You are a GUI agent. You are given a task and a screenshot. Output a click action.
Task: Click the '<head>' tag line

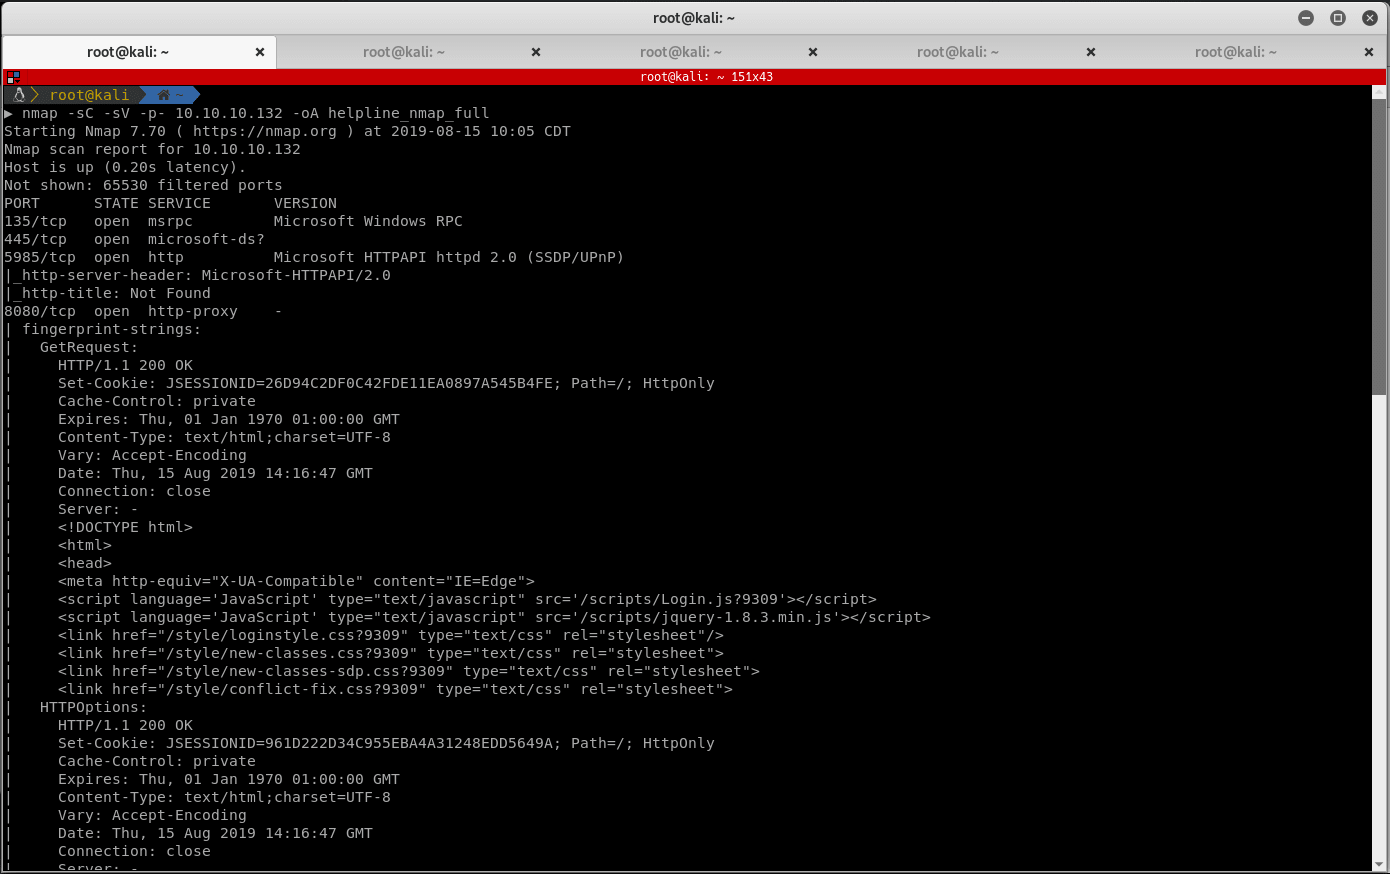(85, 563)
